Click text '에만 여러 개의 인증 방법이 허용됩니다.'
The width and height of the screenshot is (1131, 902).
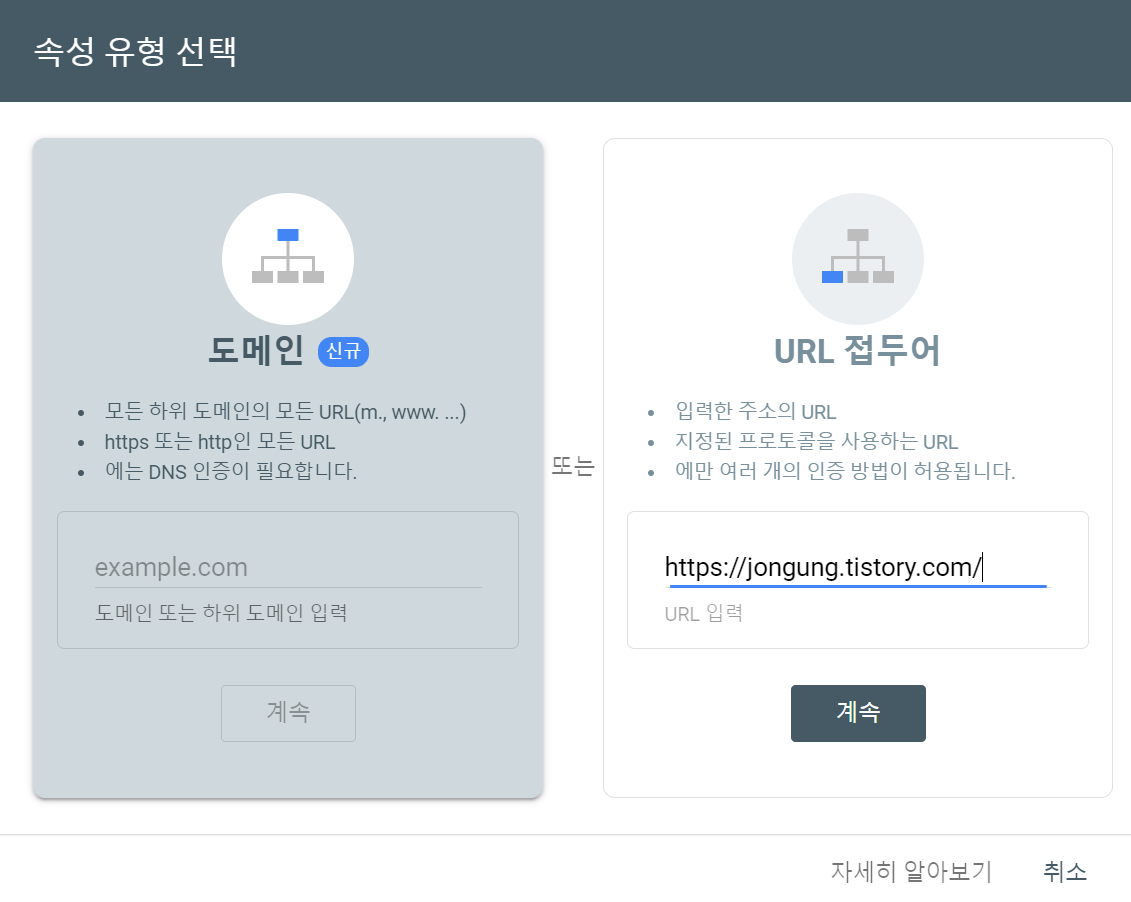(x=845, y=471)
